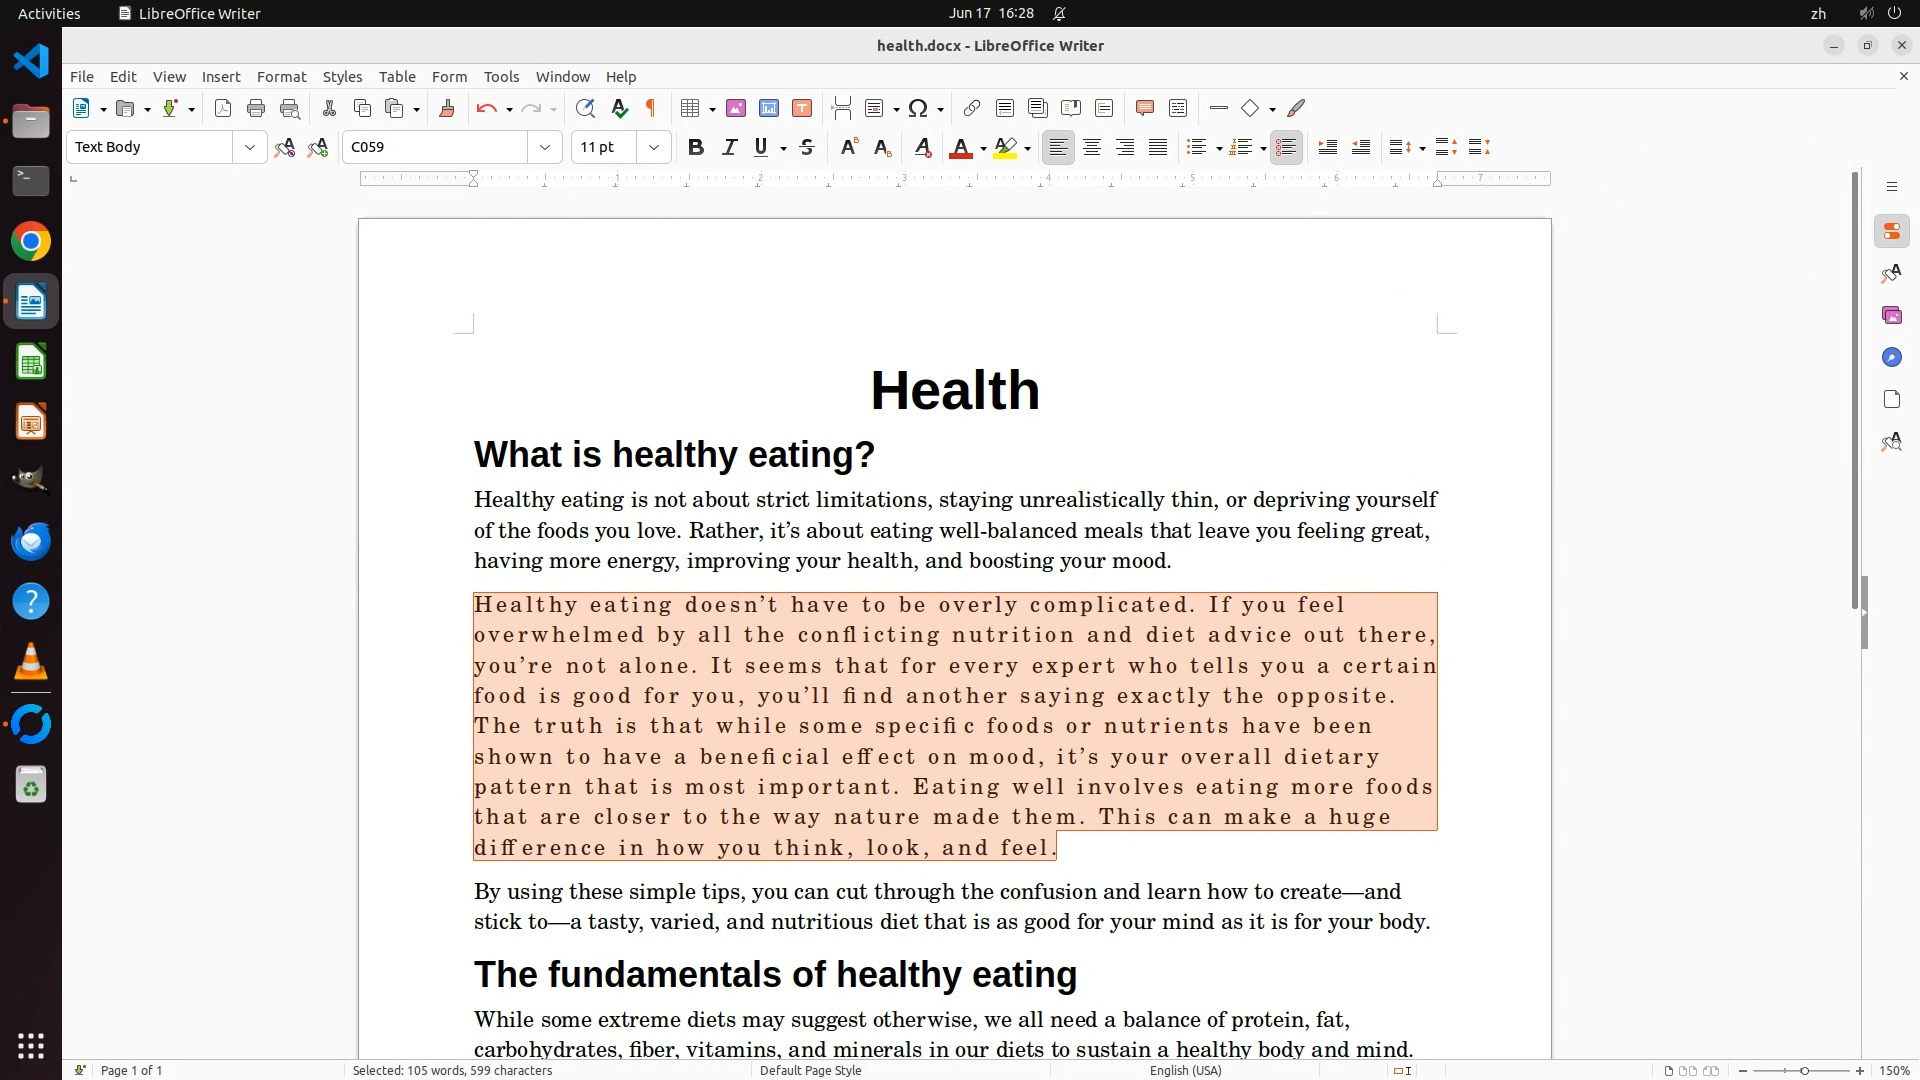Expand the 11 pt font size dropdown
1920x1080 pixels.
[654, 147]
